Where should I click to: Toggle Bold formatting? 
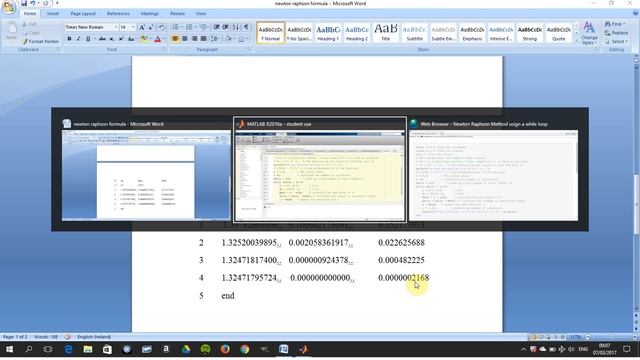[69, 39]
